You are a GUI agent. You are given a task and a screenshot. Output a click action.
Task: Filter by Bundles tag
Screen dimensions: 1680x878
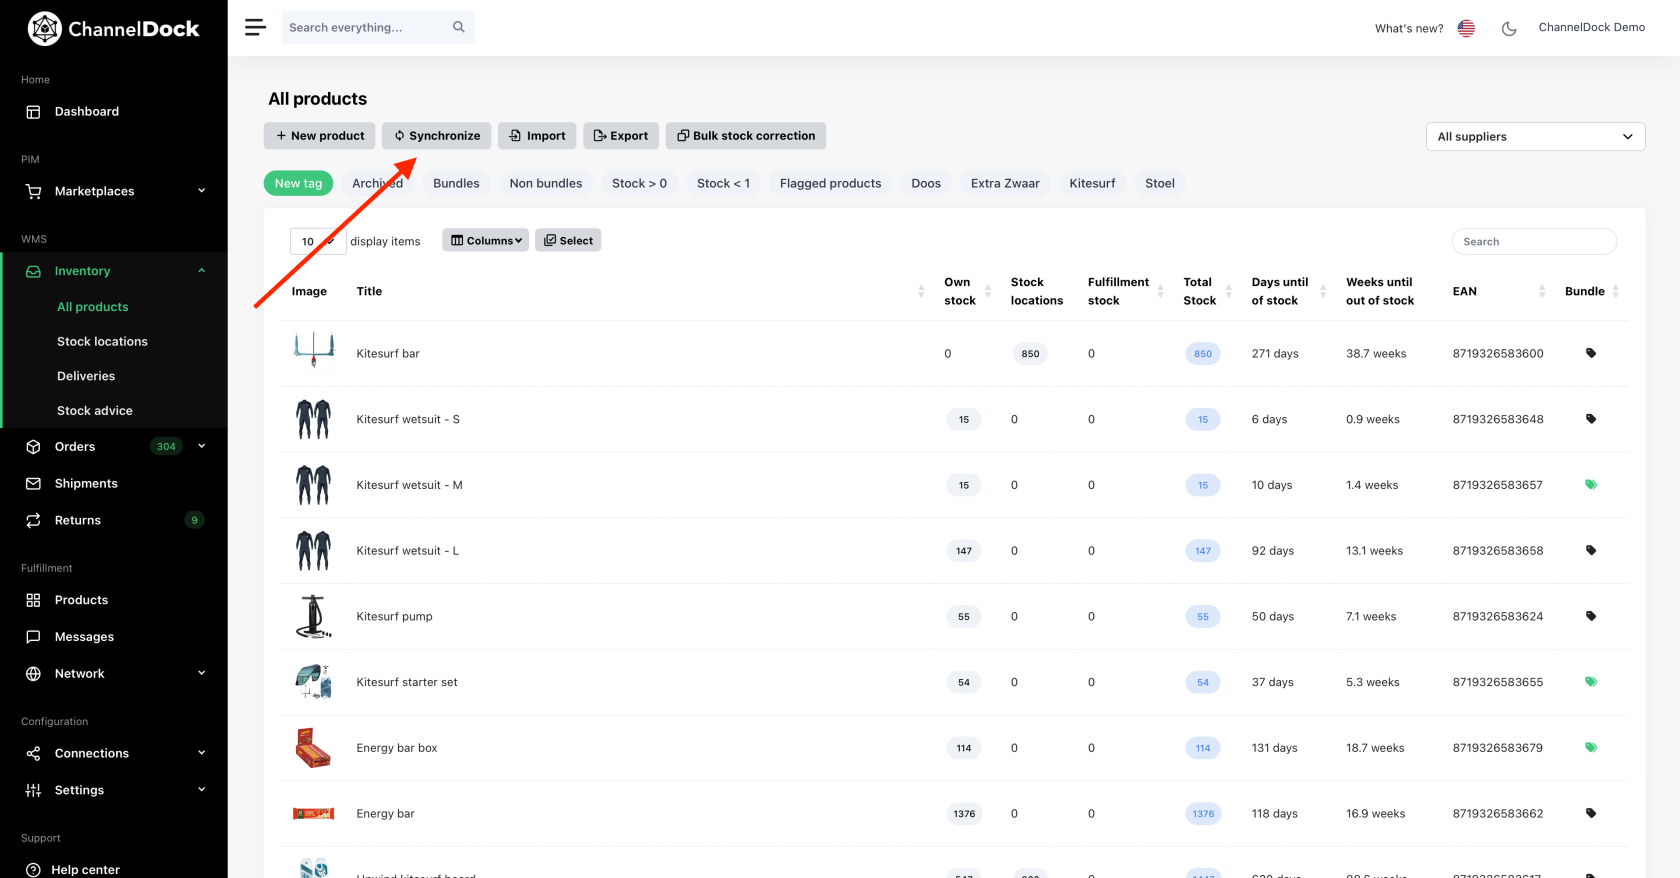[x=456, y=183]
